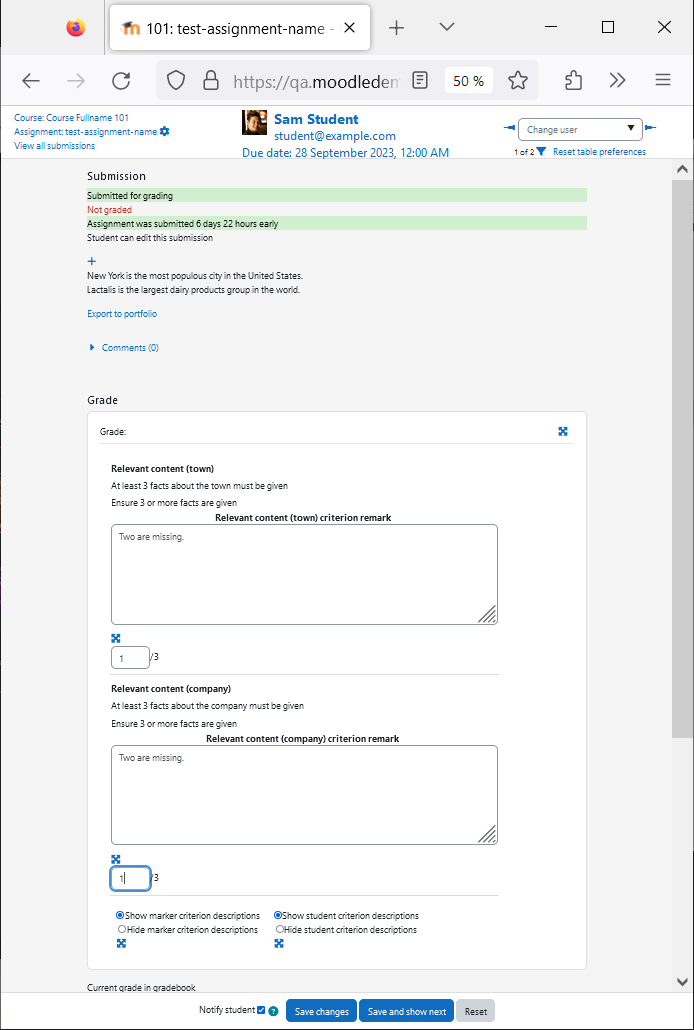The image size is (694, 1030).
Task: Expand the company criterion region icon
Action: pos(116,859)
